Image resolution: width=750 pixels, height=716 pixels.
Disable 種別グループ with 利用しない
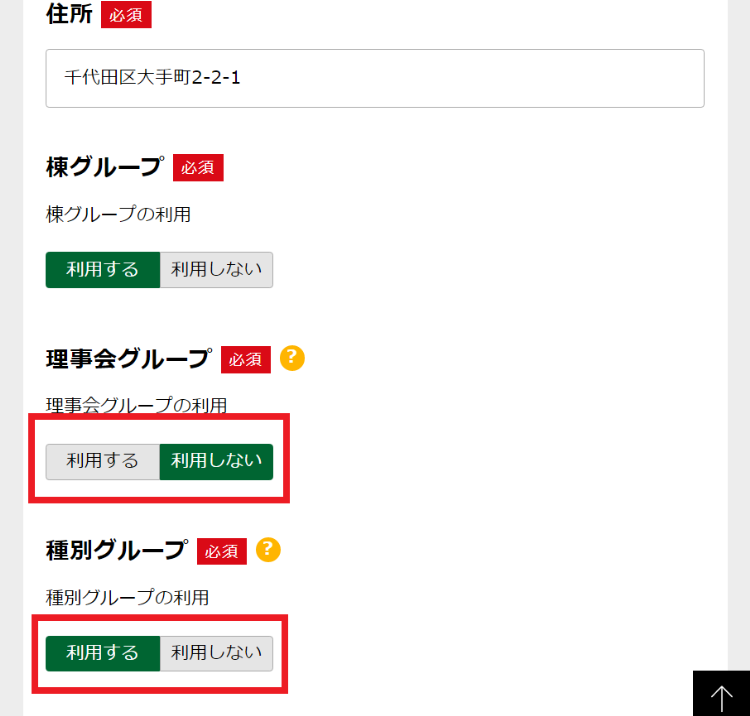tap(216, 653)
